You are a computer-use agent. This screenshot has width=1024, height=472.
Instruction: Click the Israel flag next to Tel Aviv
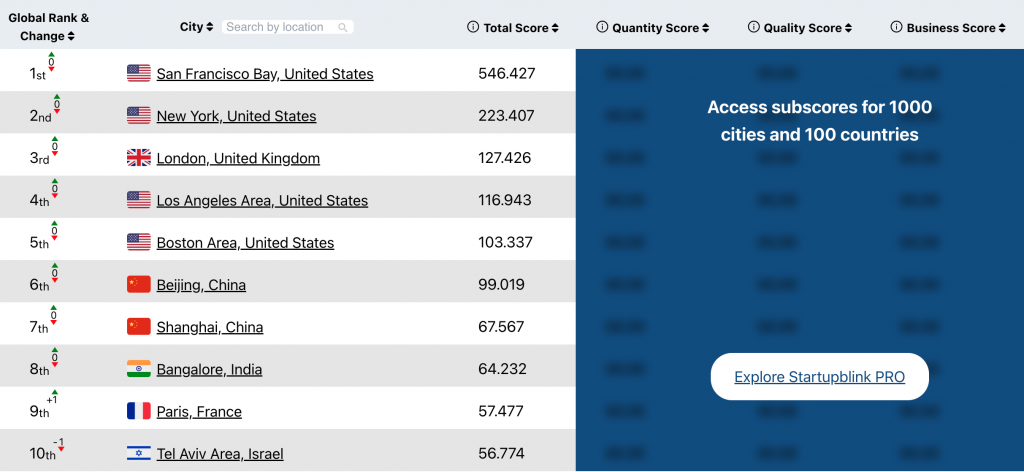click(x=139, y=454)
